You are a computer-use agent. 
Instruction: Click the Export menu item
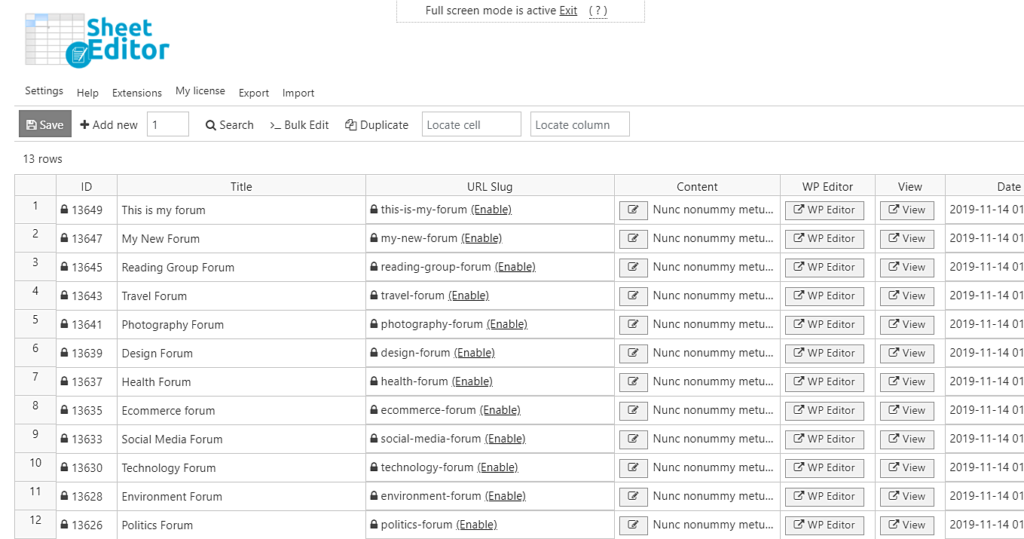(x=253, y=93)
